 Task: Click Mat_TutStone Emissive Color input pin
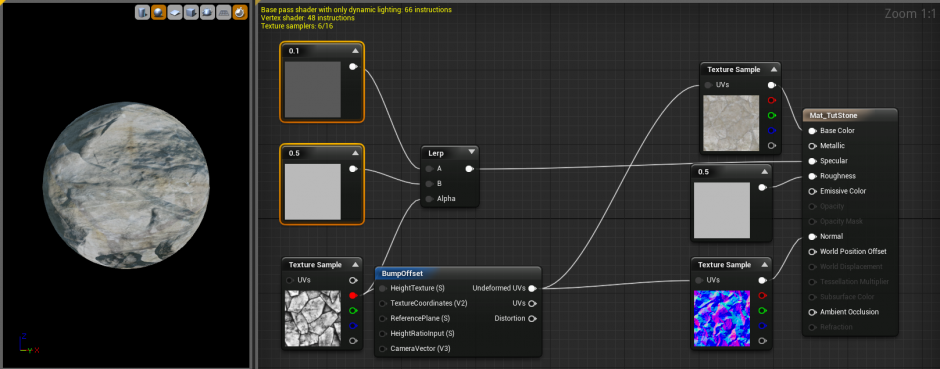click(x=812, y=191)
